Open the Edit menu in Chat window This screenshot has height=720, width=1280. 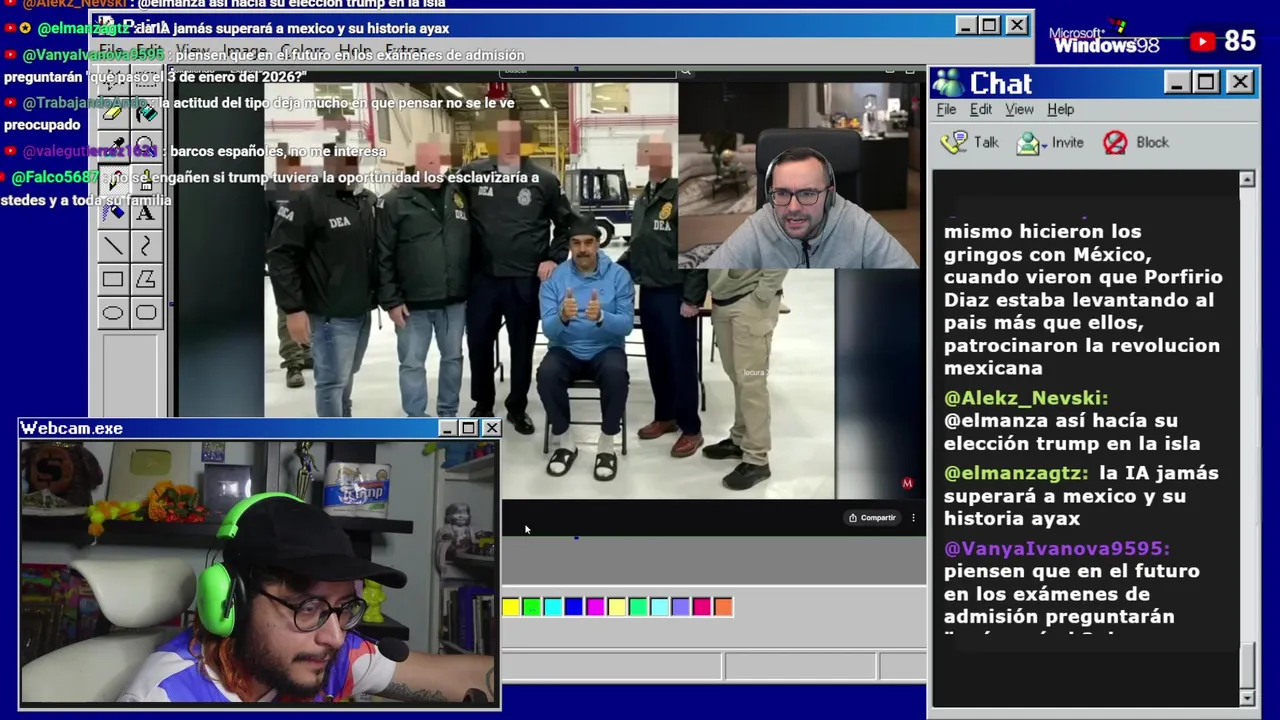[981, 109]
